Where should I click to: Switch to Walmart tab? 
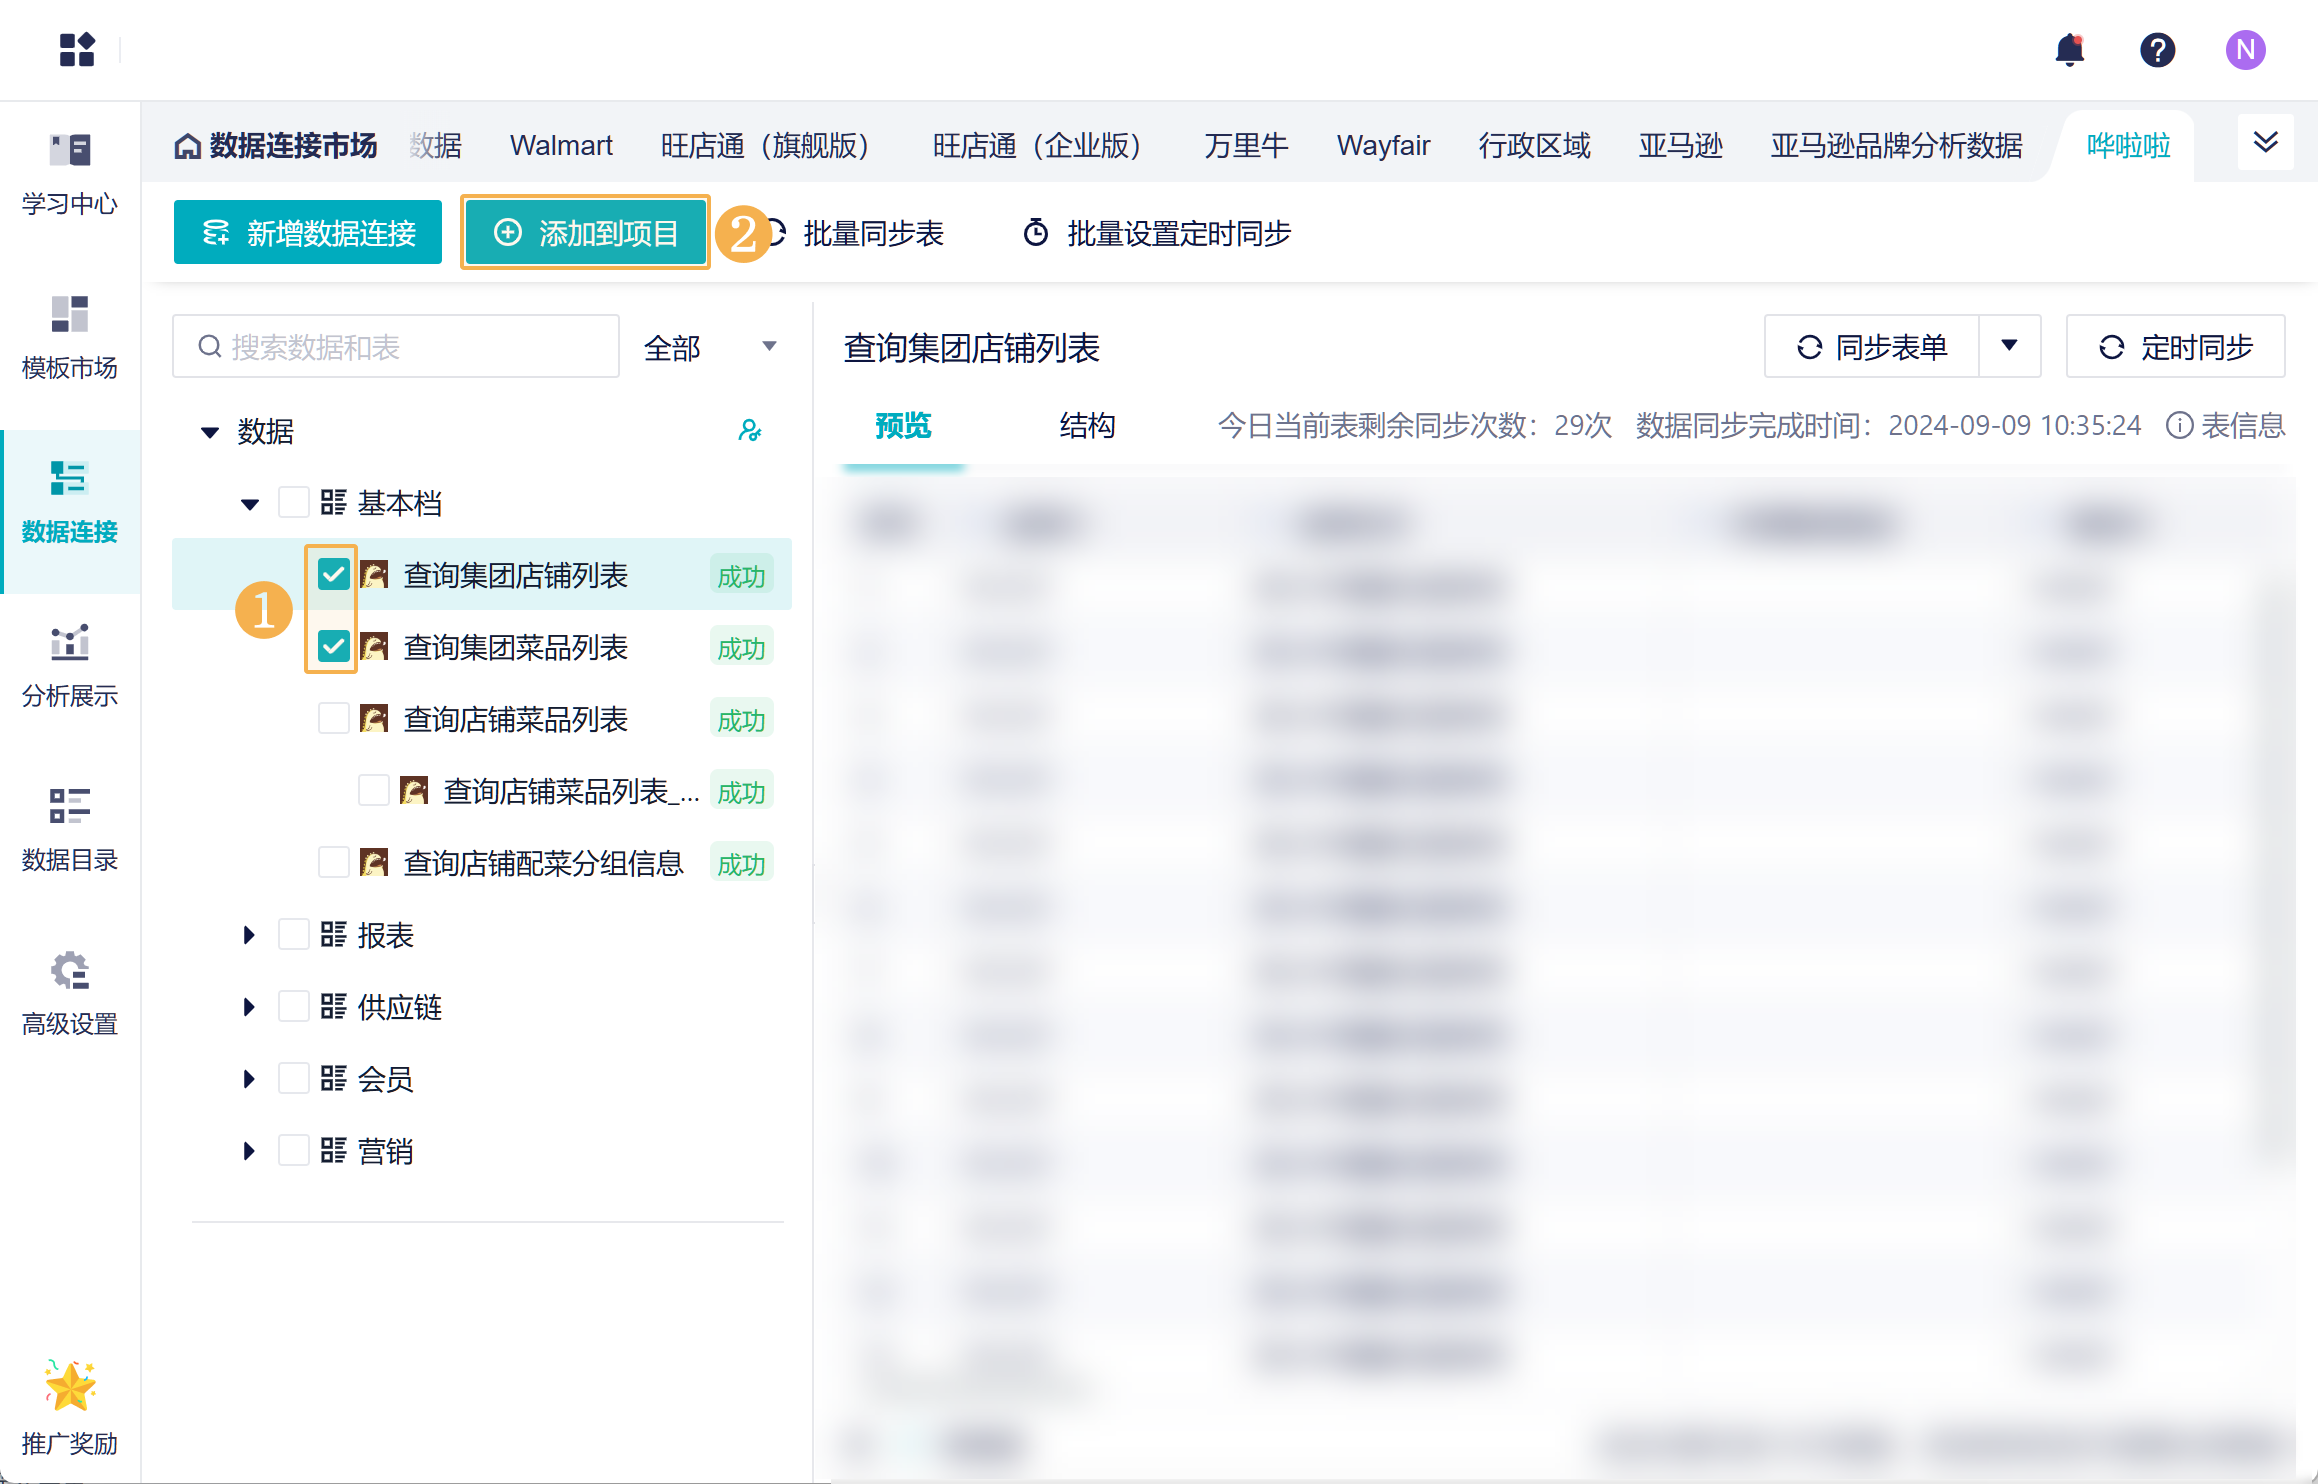pyautogui.click(x=561, y=146)
